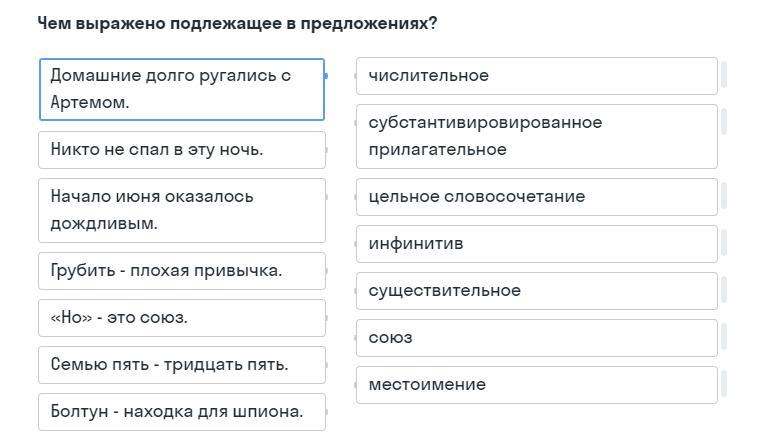Choose 'субстантивированное прилагательное' answer option

coord(537,136)
